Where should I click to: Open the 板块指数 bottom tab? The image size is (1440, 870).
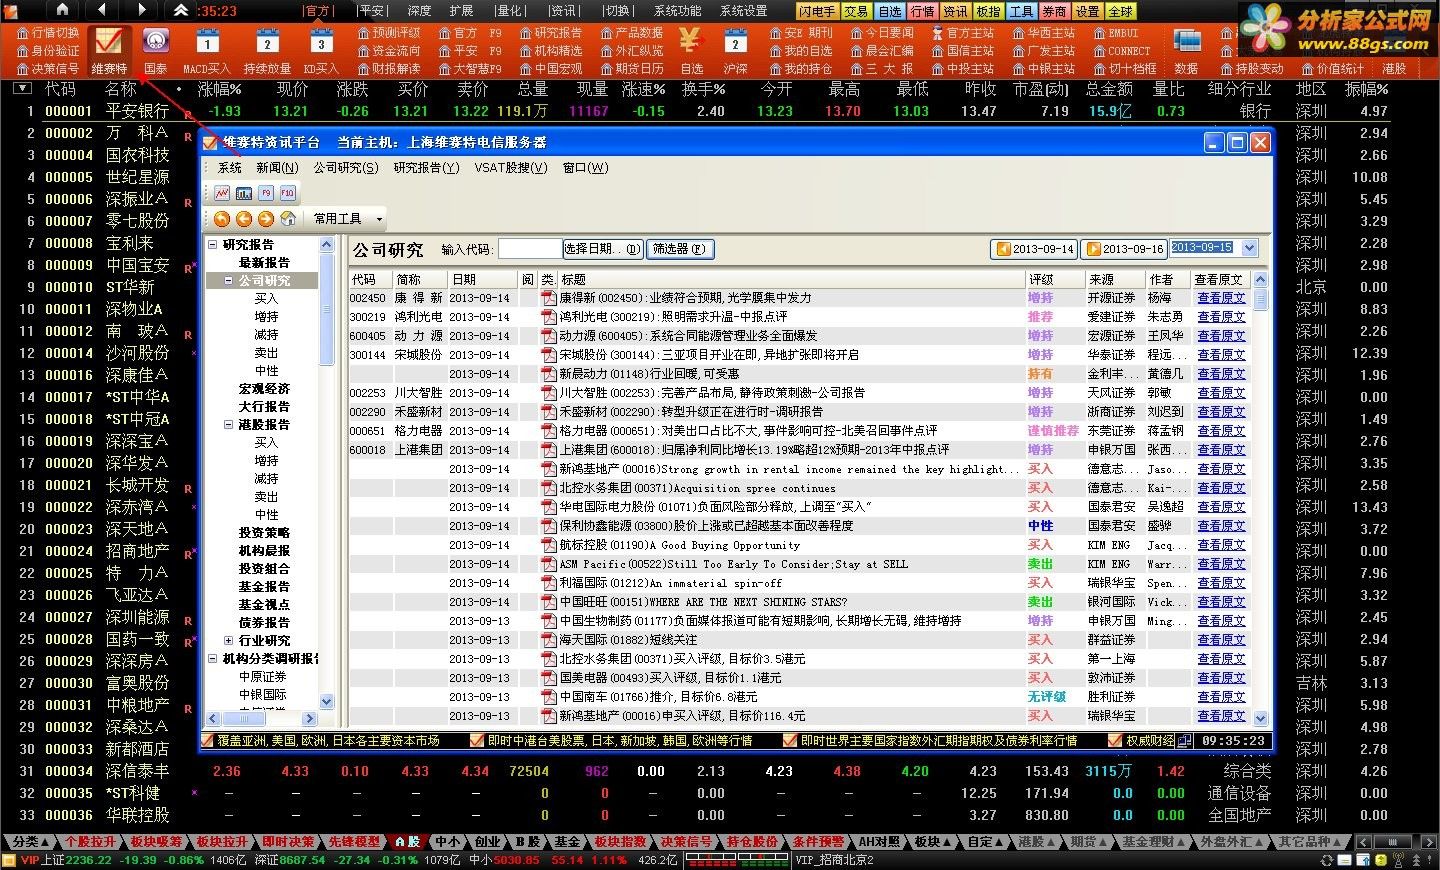(620, 842)
